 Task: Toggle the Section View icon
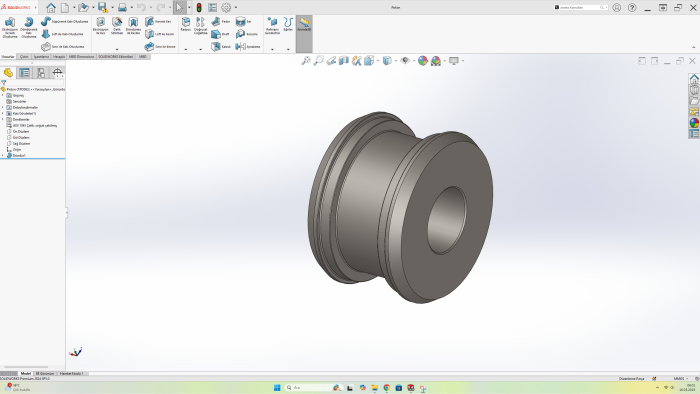[x=344, y=61]
